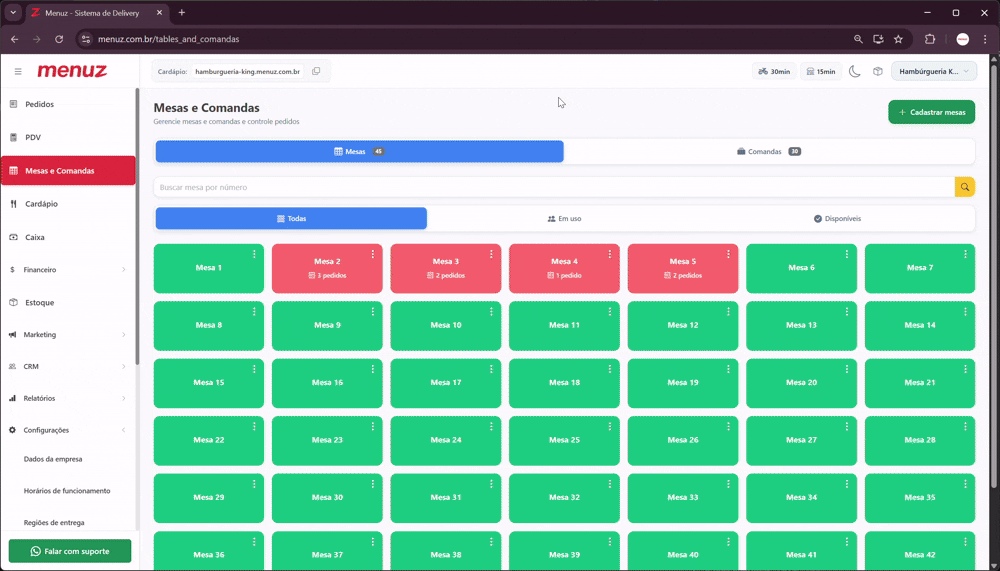Open the Mesa 4 card with 1 pedido

point(564,269)
